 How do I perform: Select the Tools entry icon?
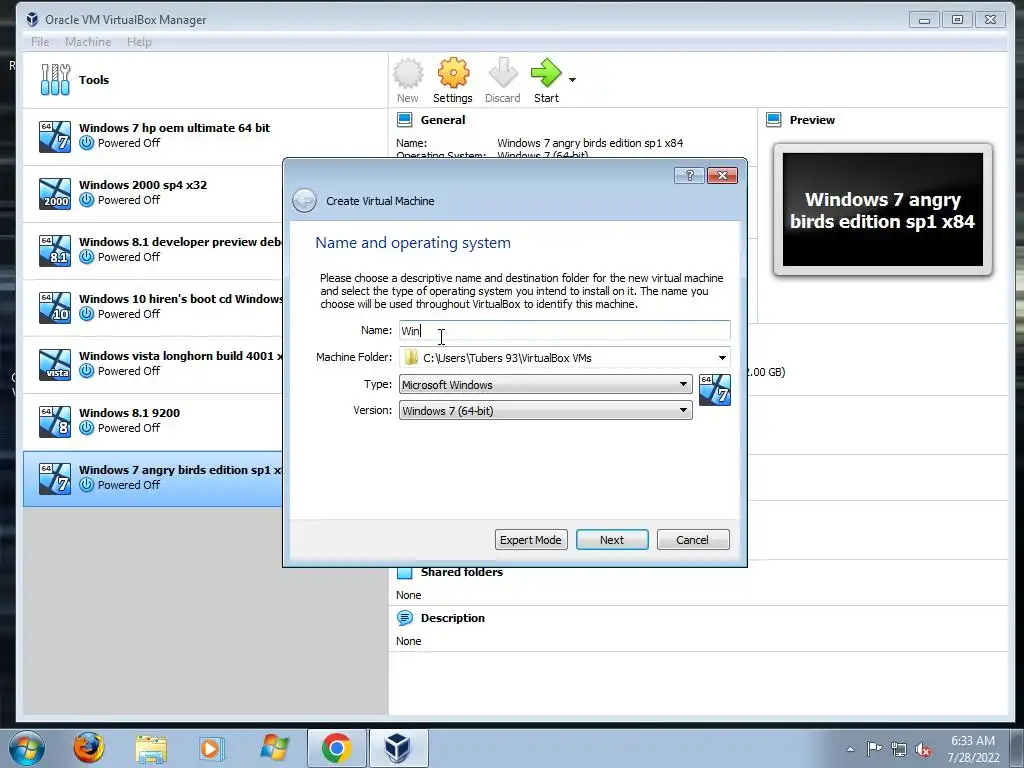[55, 80]
